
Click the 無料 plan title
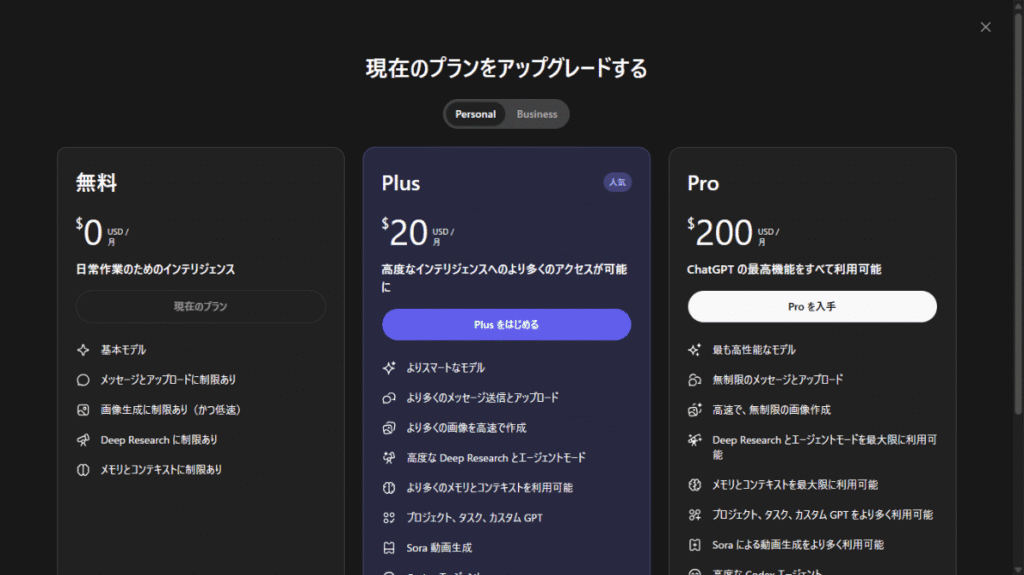pyautogui.click(x=96, y=182)
